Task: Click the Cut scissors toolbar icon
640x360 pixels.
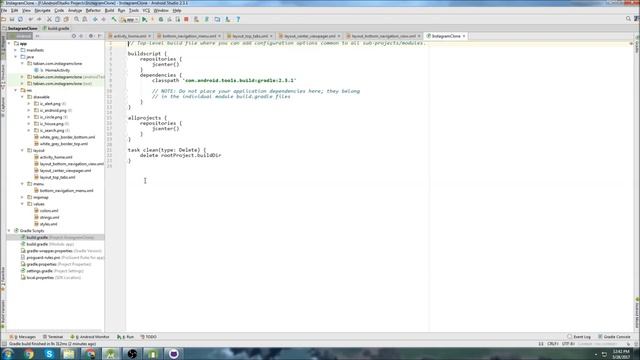Action: point(49,19)
